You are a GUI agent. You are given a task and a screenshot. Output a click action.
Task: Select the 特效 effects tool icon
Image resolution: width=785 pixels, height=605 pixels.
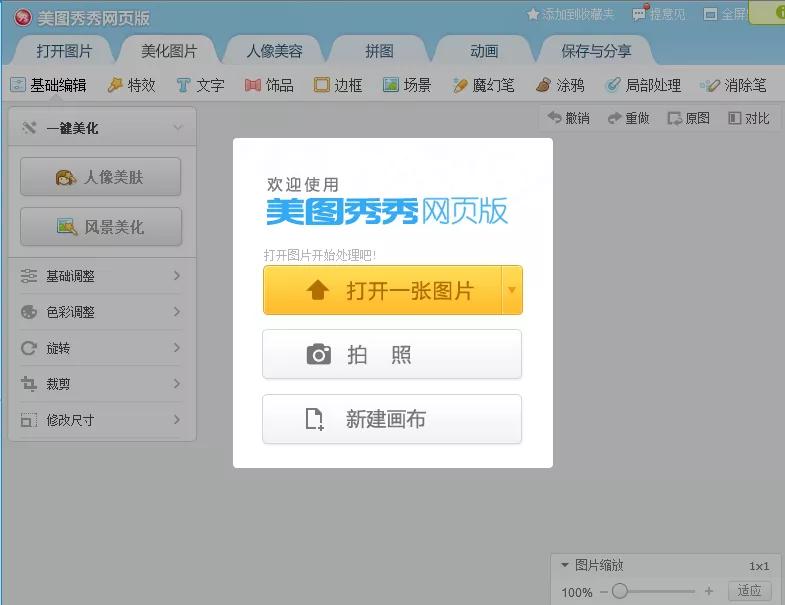[116, 85]
